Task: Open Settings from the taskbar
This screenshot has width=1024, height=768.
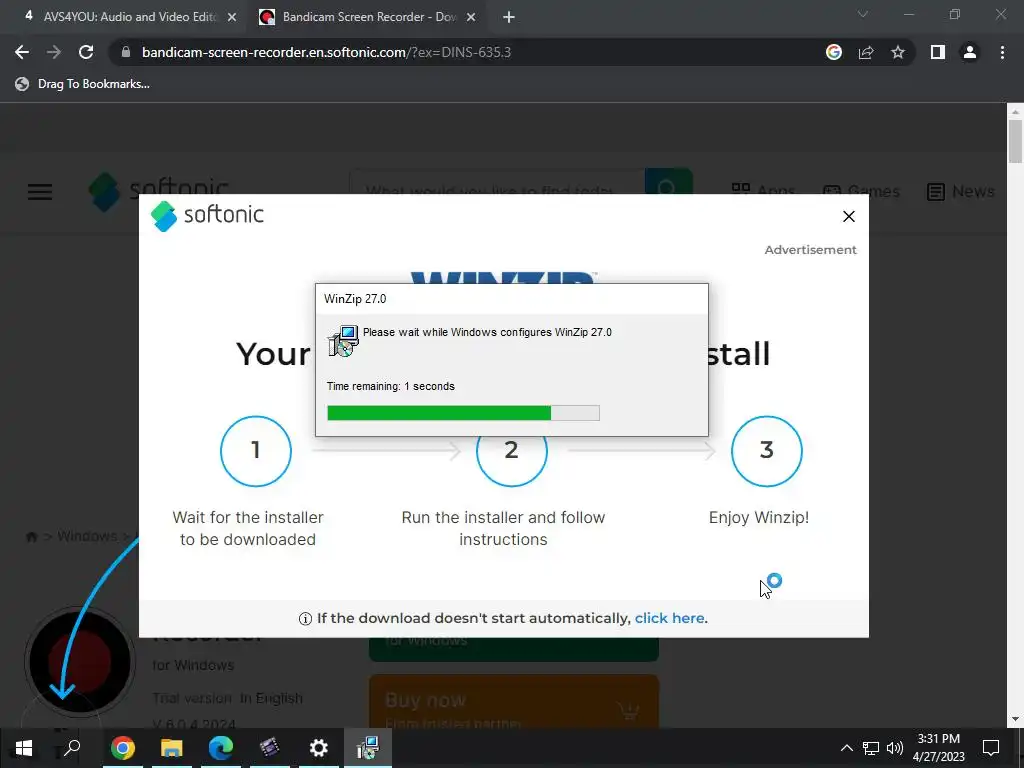Action: click(x=318, y=748)
